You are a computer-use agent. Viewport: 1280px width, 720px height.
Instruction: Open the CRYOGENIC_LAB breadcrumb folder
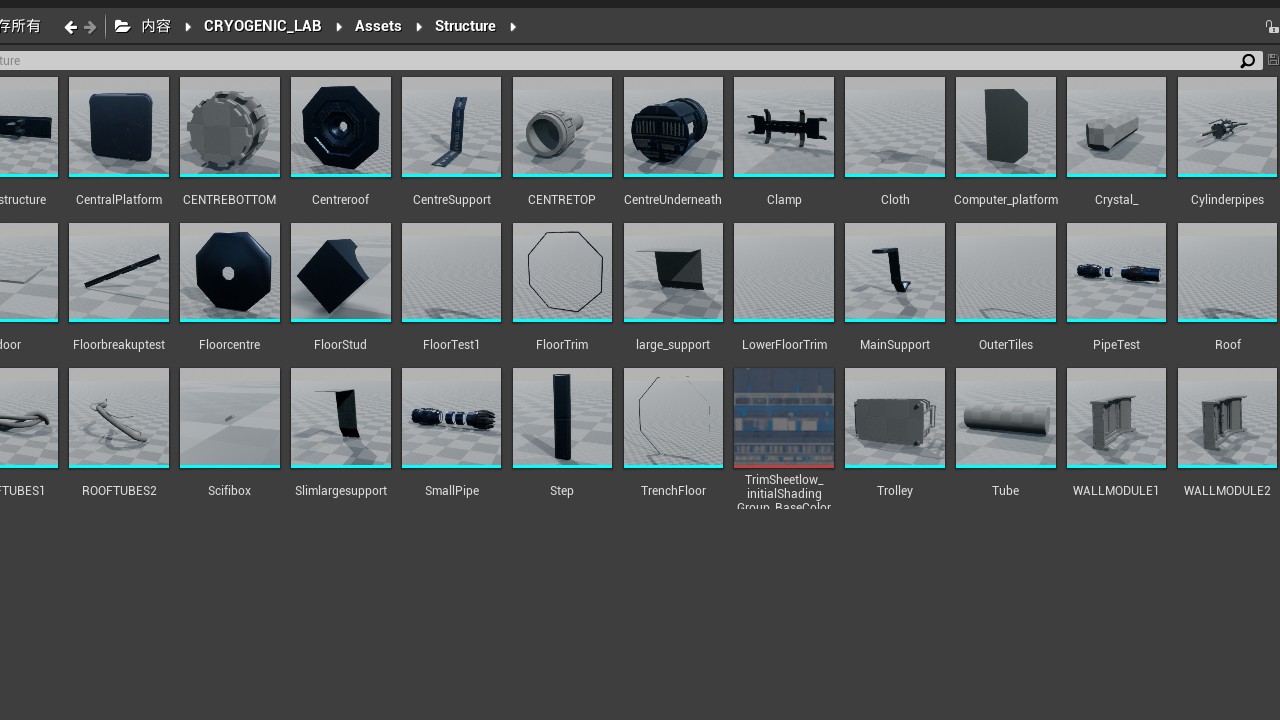(262, 27)
